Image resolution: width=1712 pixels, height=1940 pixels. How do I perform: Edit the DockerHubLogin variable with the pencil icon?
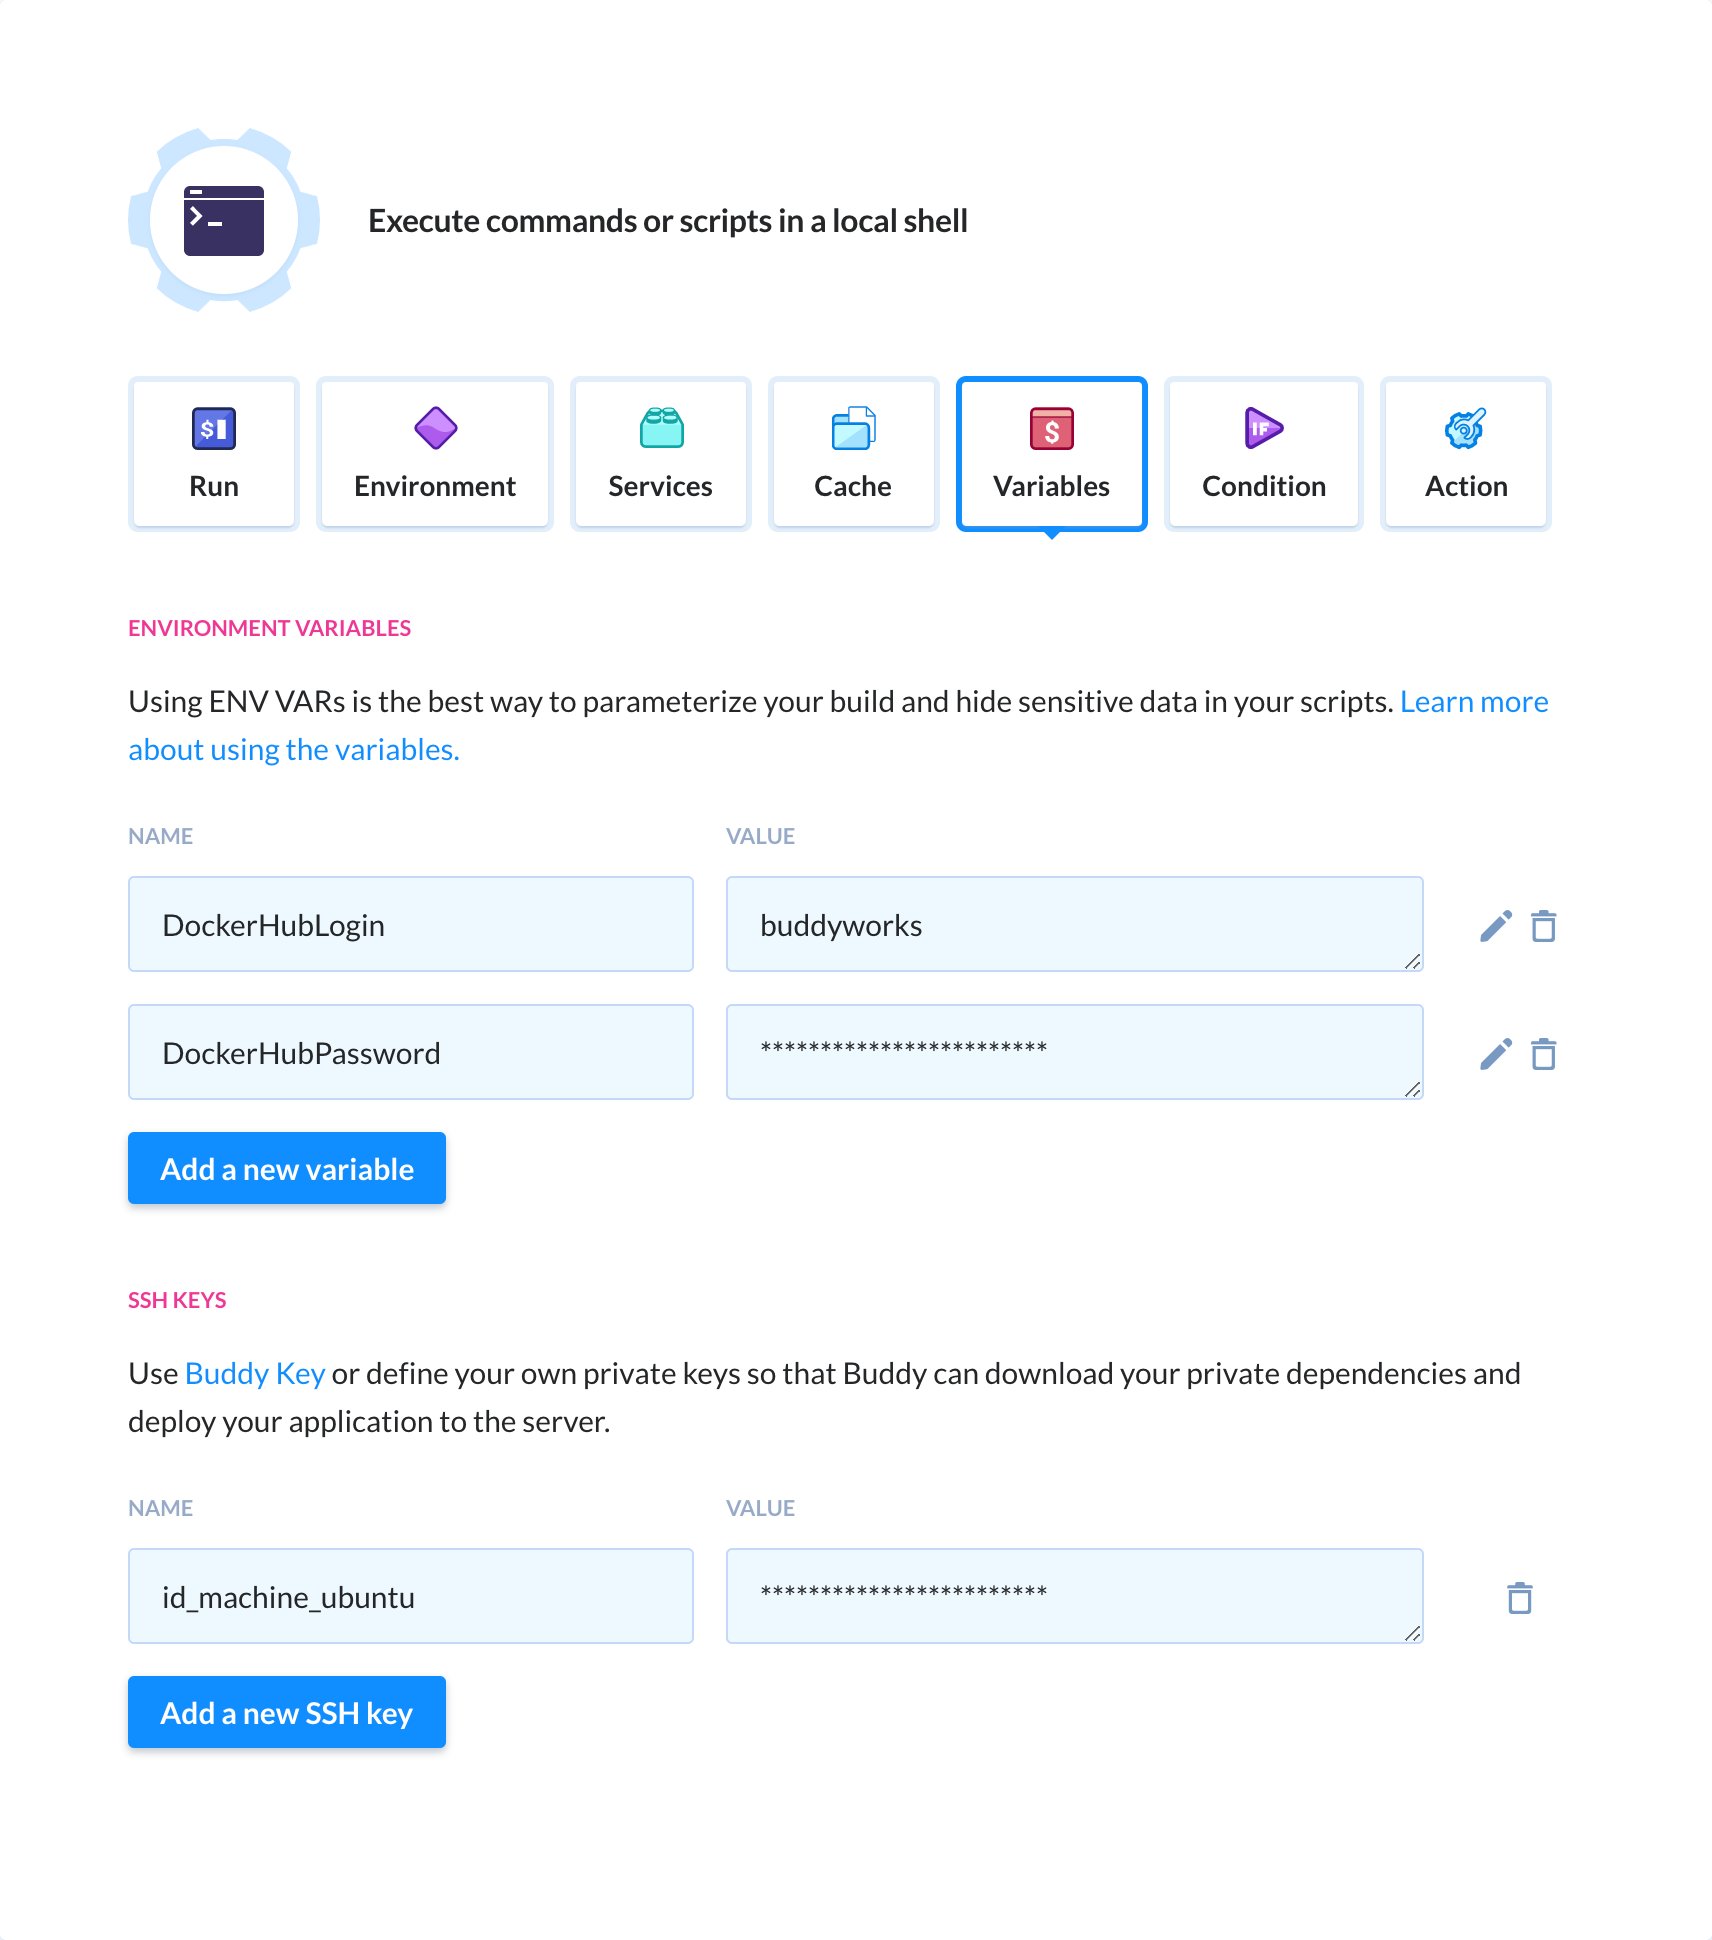pos(1494,925)
